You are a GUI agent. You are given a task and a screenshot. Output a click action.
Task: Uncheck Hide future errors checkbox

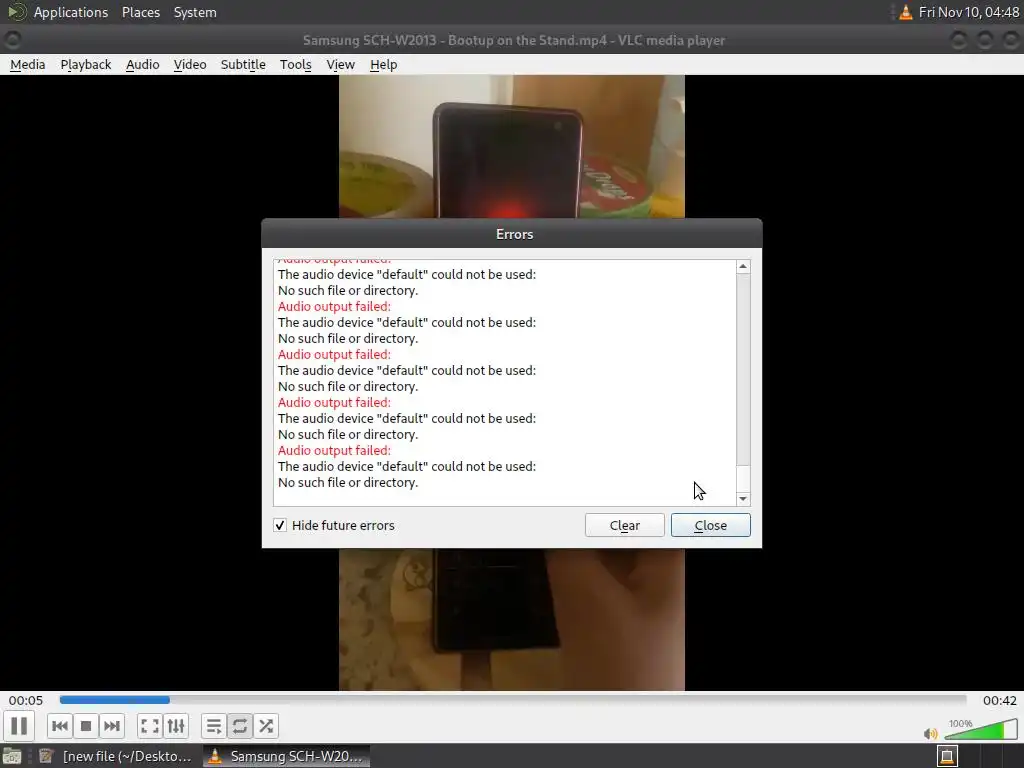[x=280, y=525]
